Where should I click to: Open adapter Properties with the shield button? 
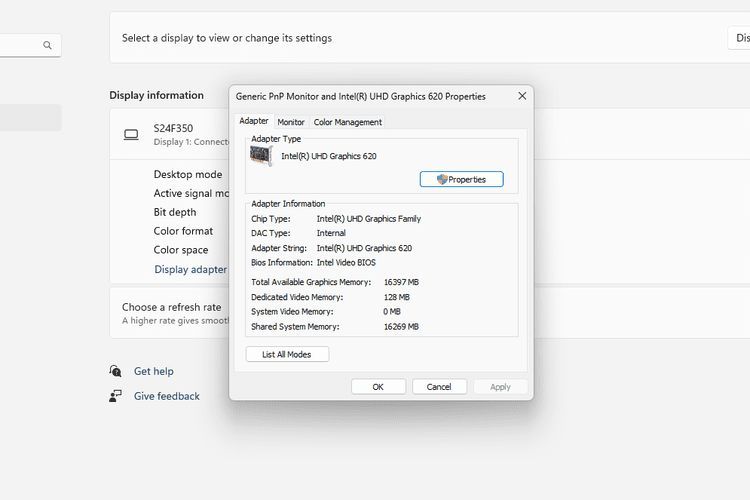pyautogui.click(x=461, y=179)
